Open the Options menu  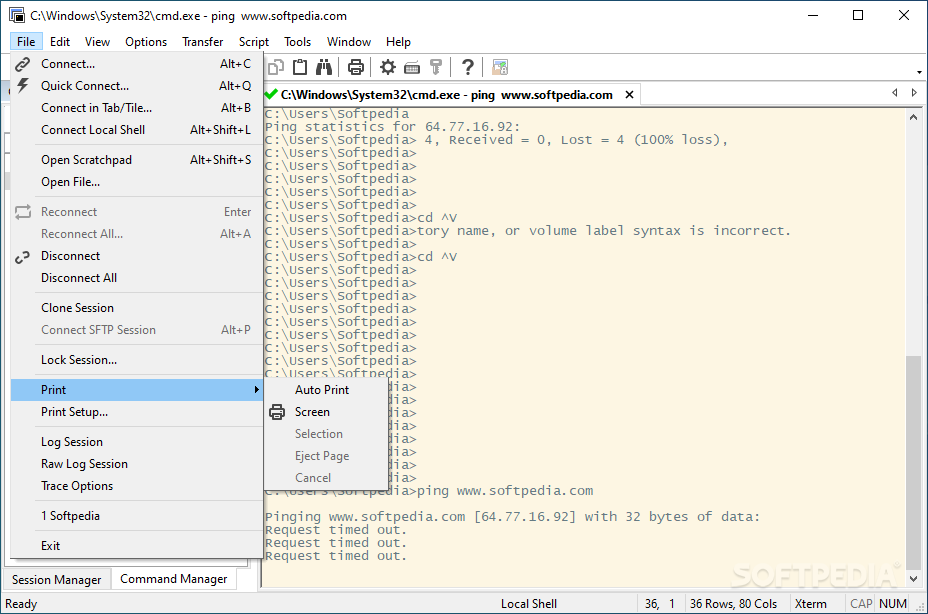tap(146, 41)
